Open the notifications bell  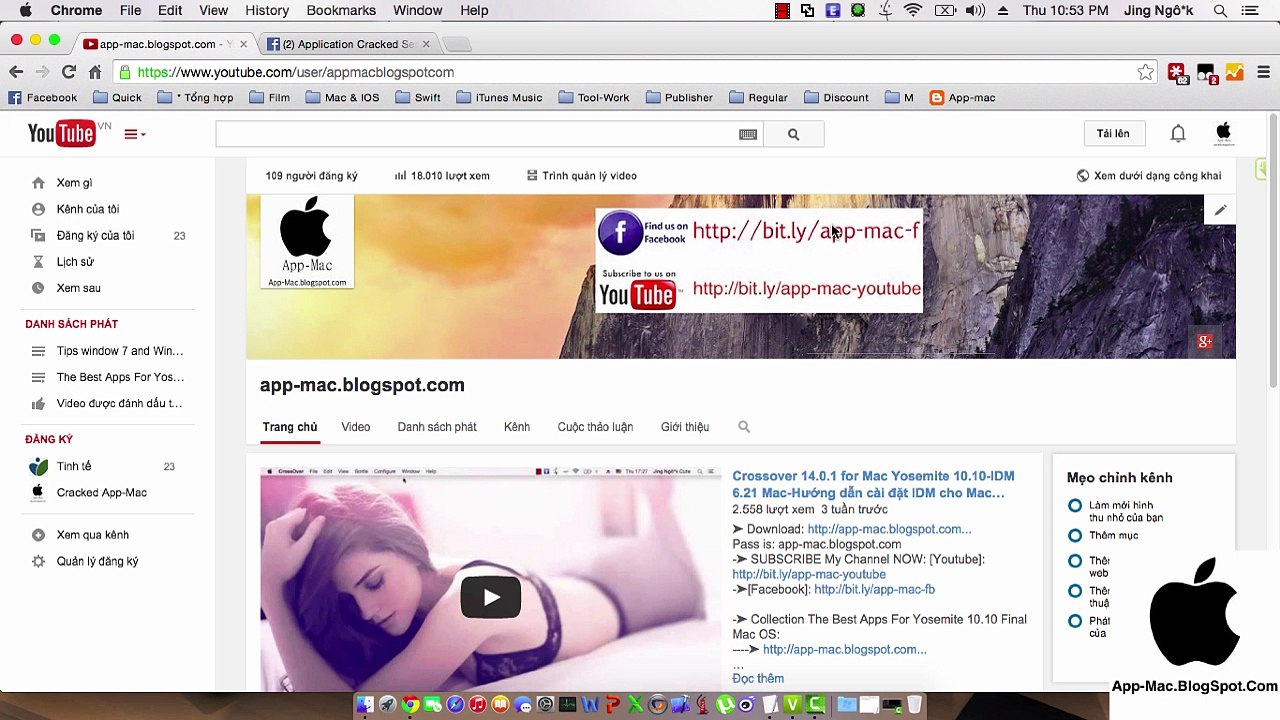1178,133
